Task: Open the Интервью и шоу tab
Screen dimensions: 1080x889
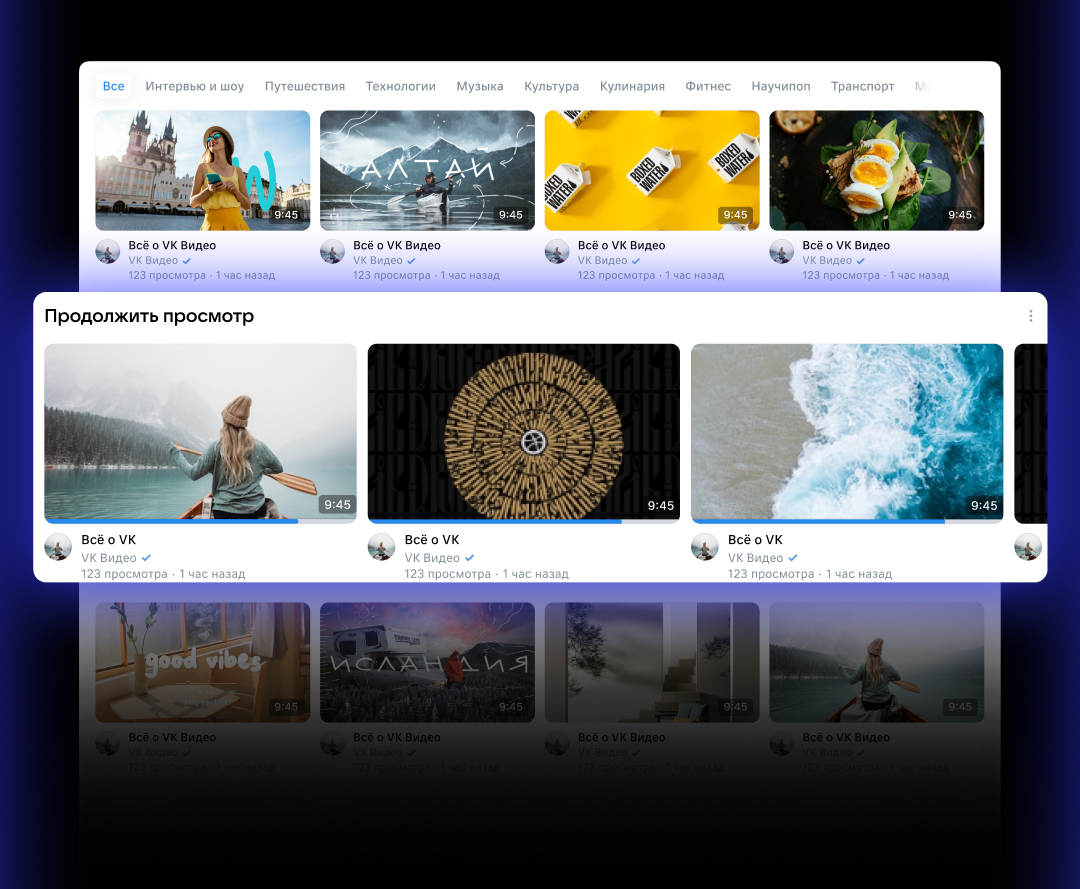Action: coord(195,86)
